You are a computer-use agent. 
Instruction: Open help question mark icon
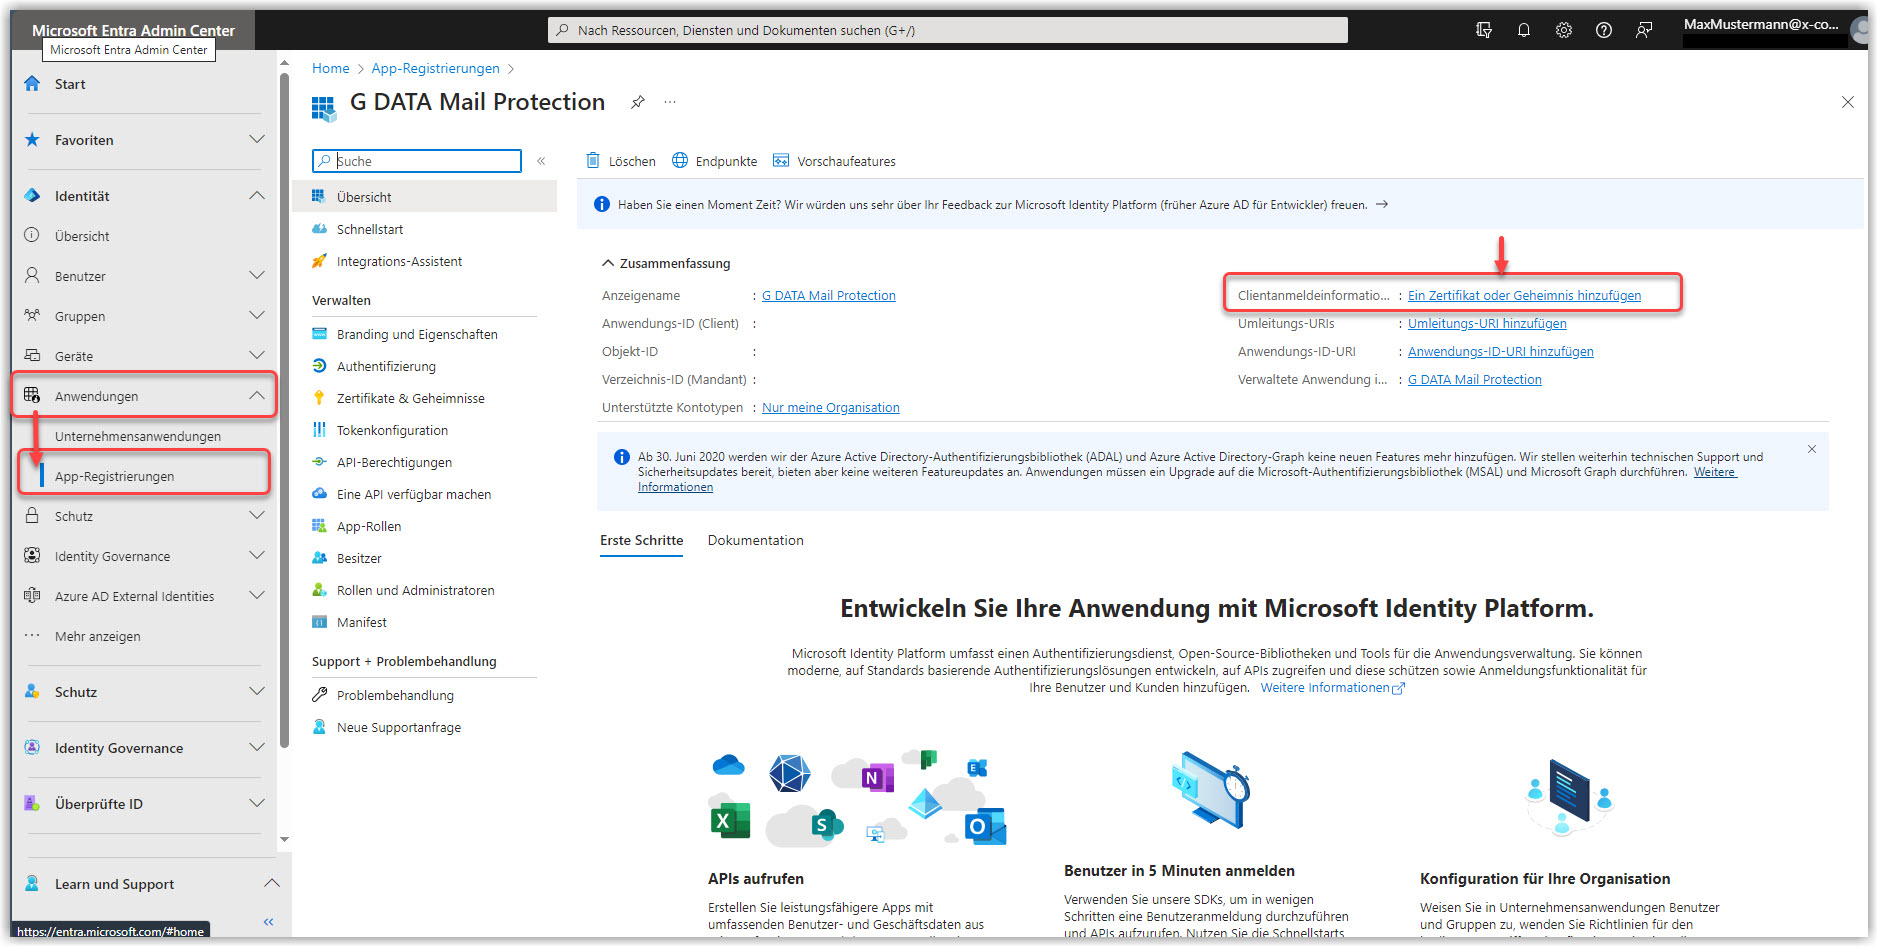[1604, 30]
